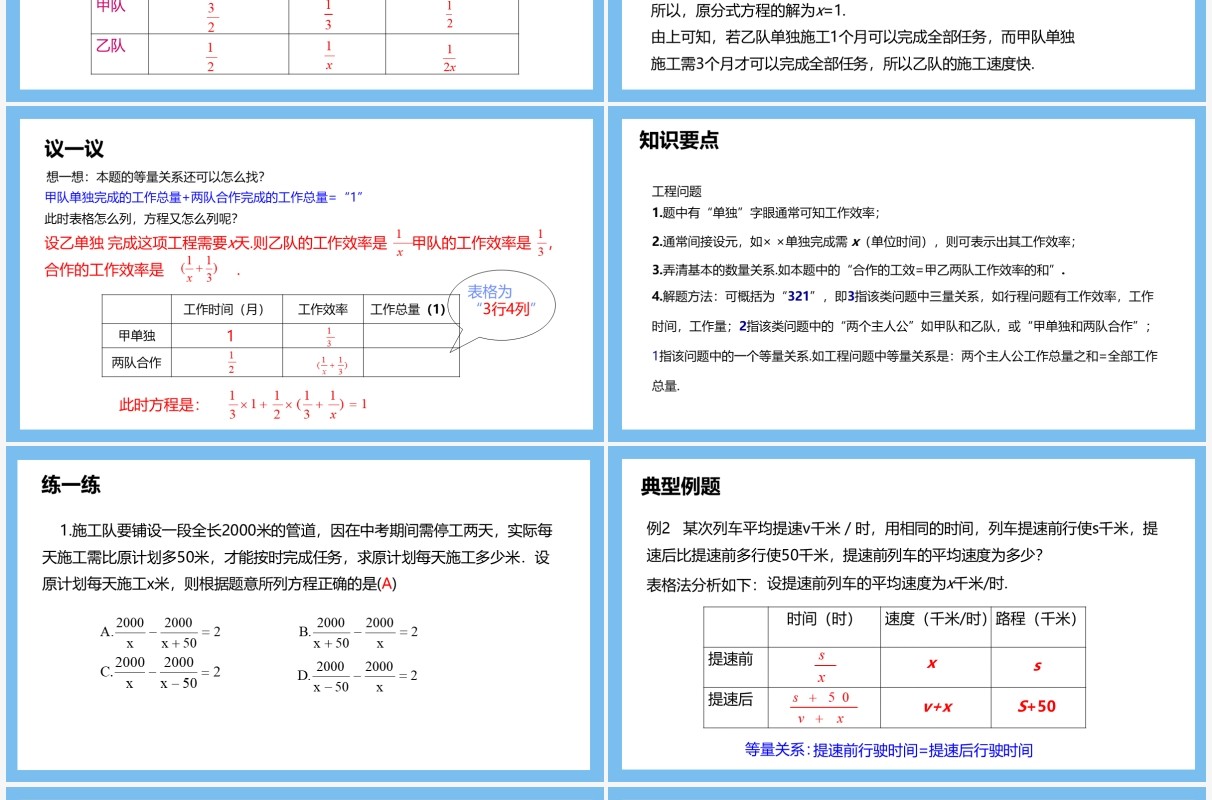Select the blue line starting 甲队单独完成的工作总量

coord(203,197)
